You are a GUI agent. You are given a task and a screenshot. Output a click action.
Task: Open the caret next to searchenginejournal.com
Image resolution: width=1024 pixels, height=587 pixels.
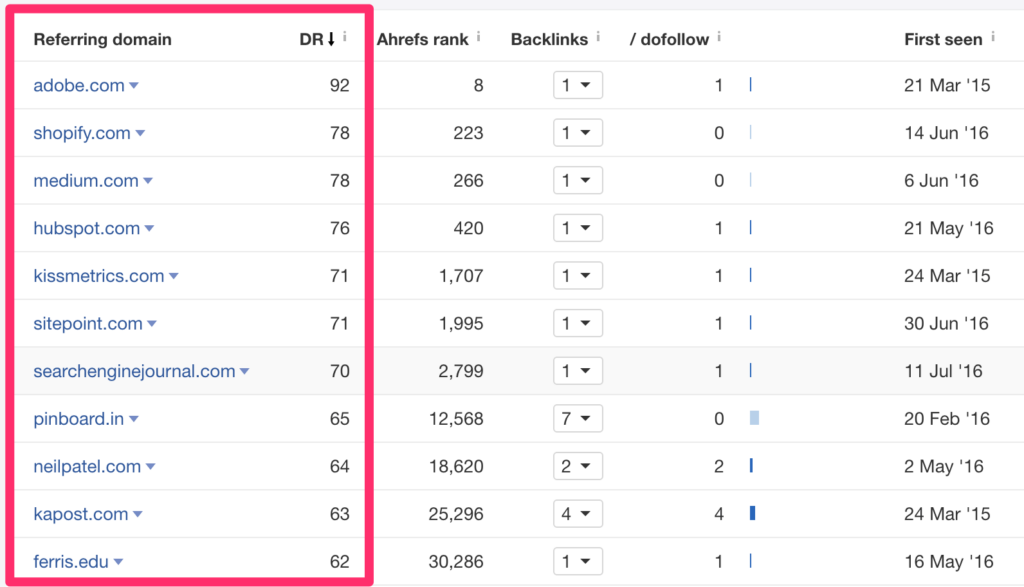coord(245,372)
